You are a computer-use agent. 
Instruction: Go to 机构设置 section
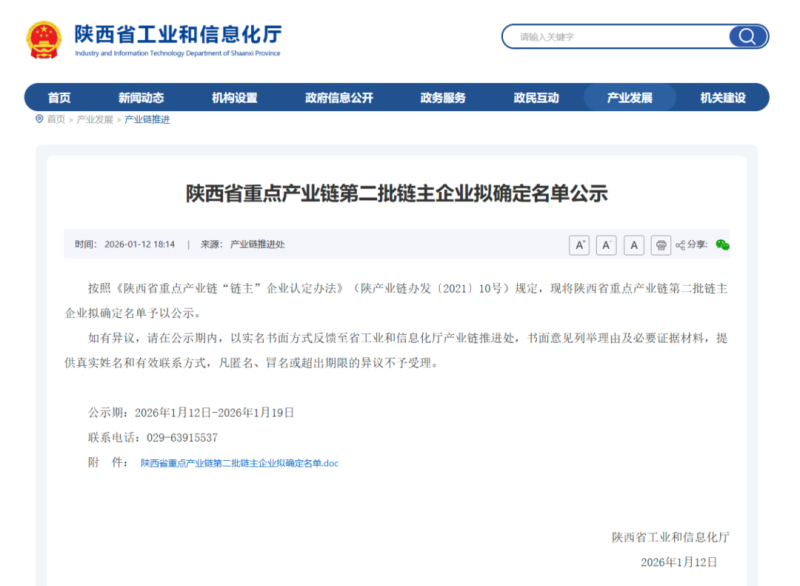click(234, 98)
